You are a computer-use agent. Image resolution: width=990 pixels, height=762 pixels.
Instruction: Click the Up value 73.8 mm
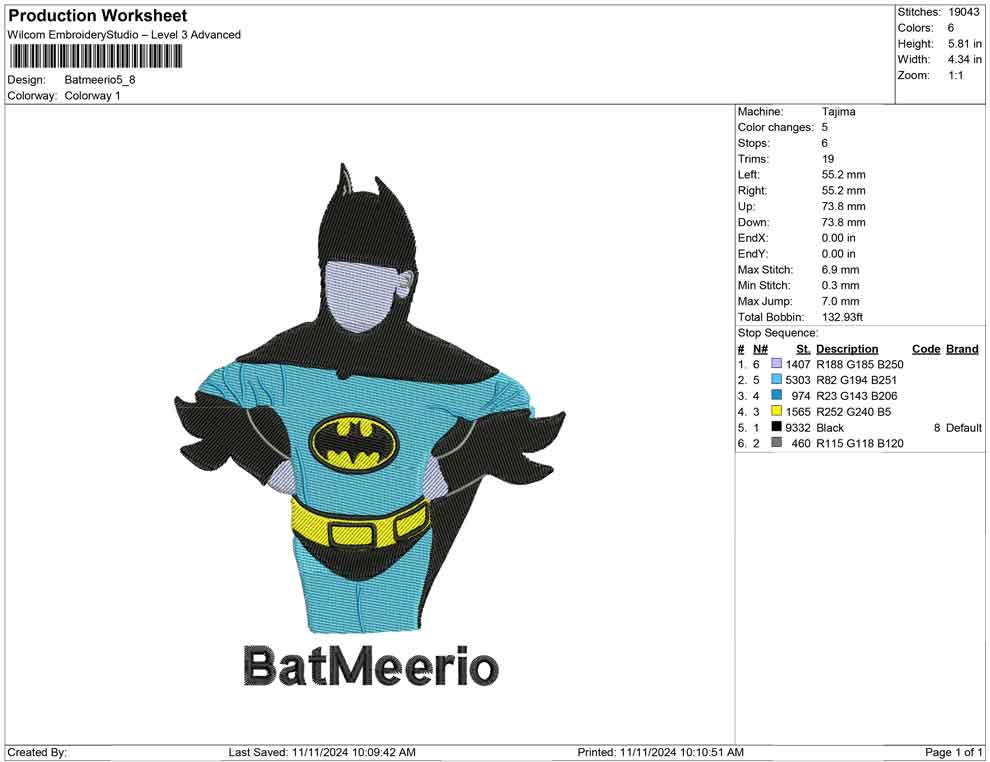pyautogui.click(x=844, y=206)
